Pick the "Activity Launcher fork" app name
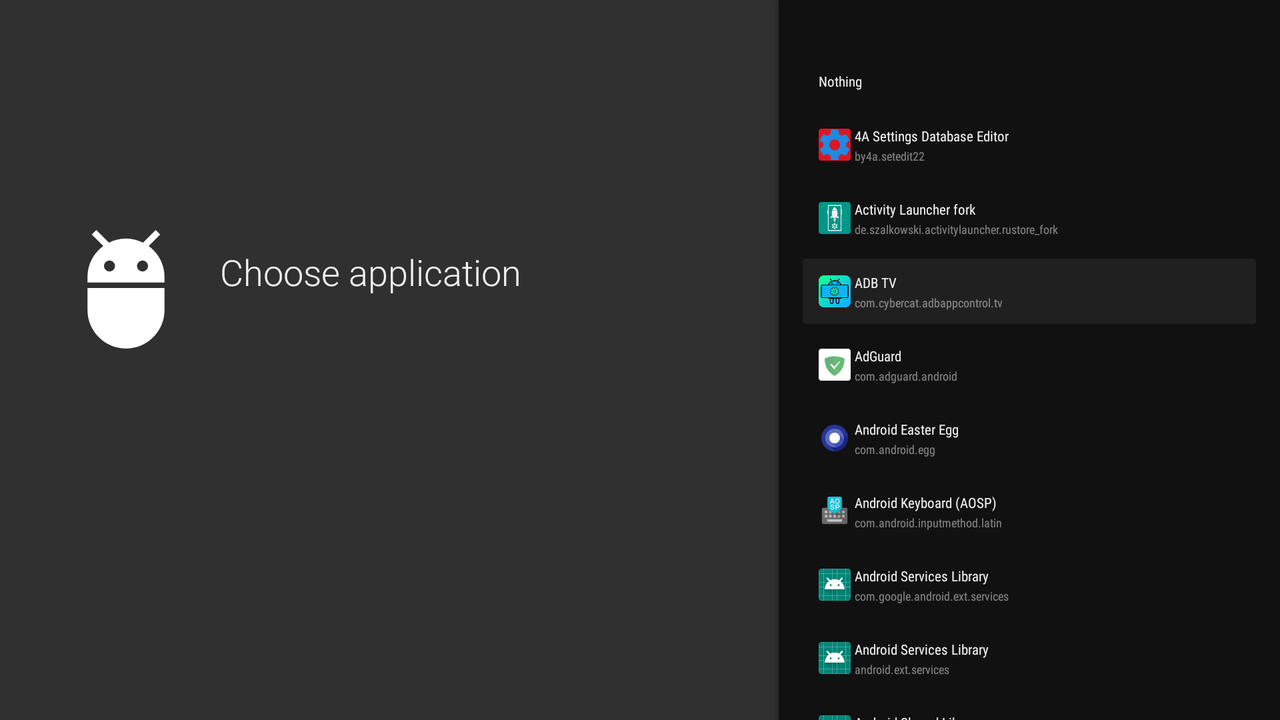 915,210
